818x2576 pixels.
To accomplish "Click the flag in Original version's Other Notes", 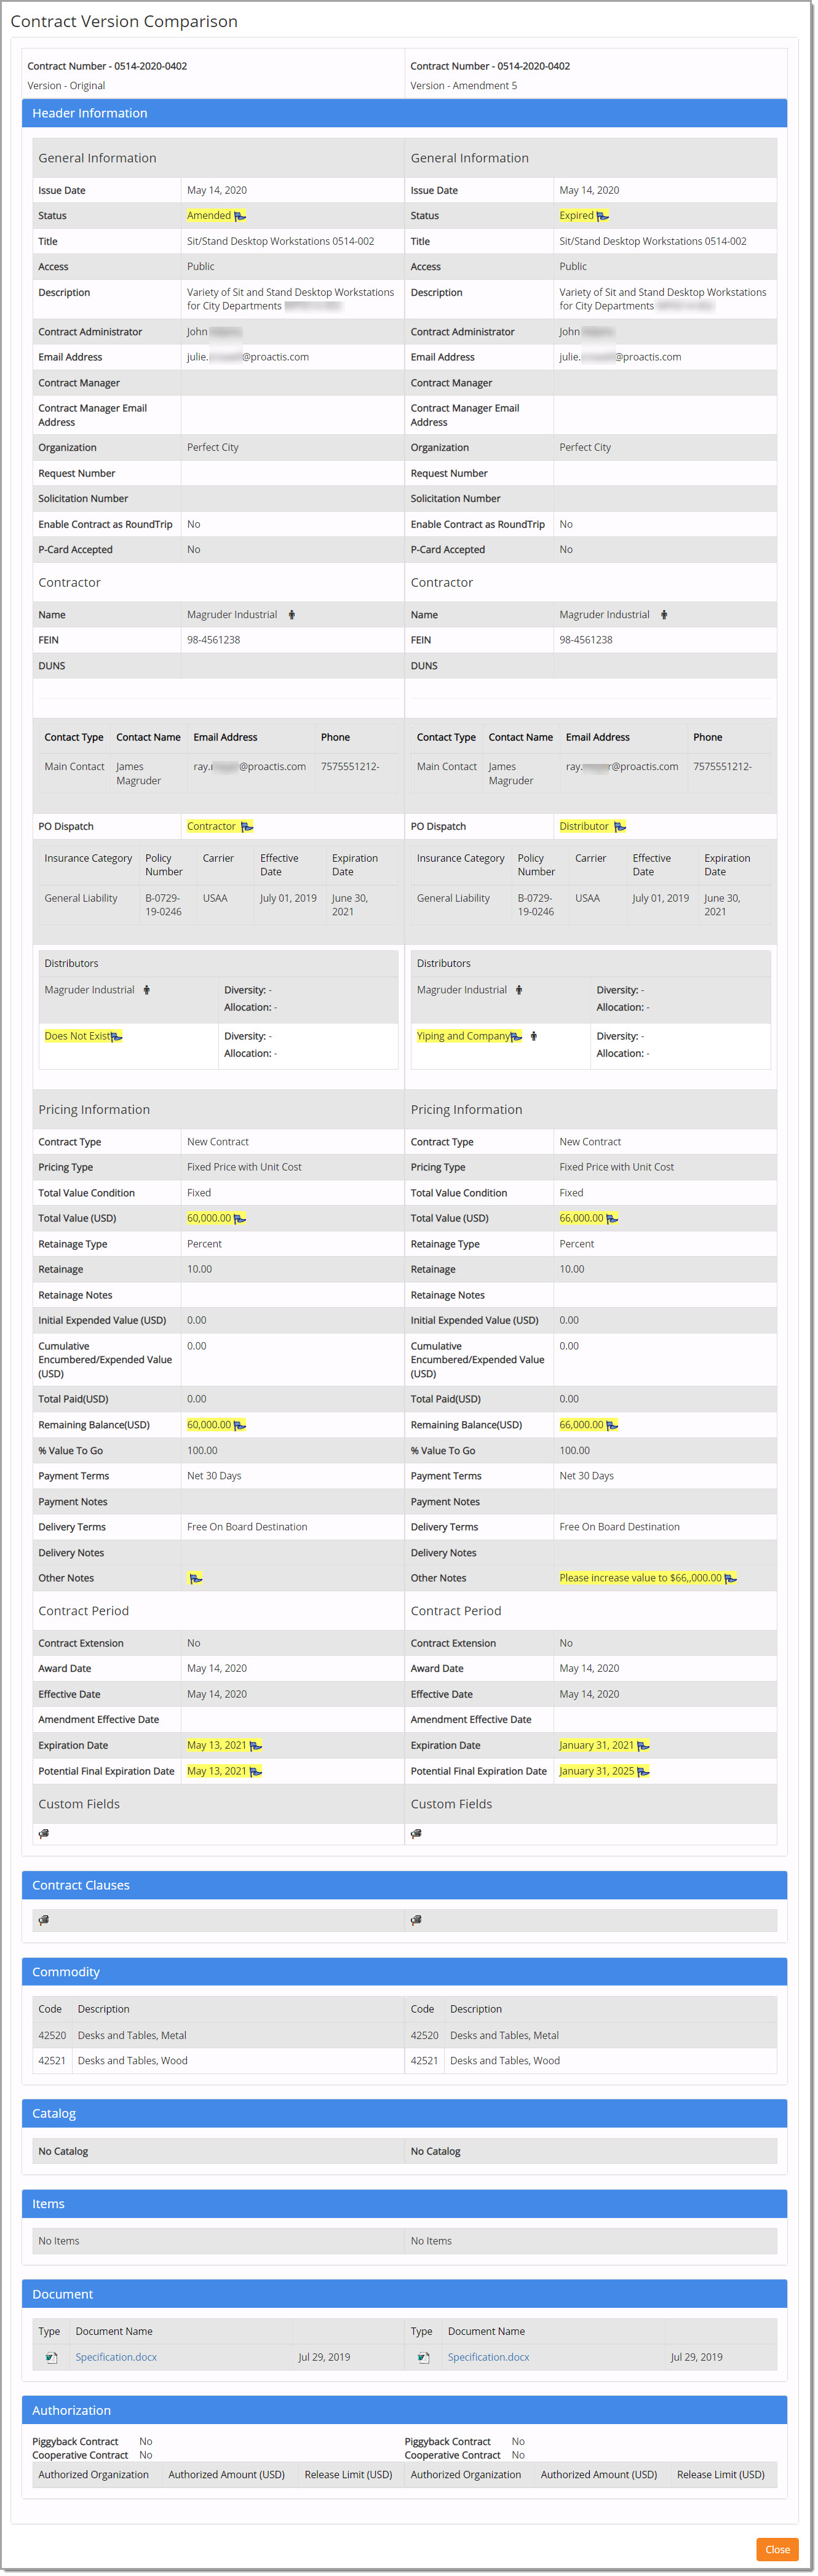I will coord(196,1579).
